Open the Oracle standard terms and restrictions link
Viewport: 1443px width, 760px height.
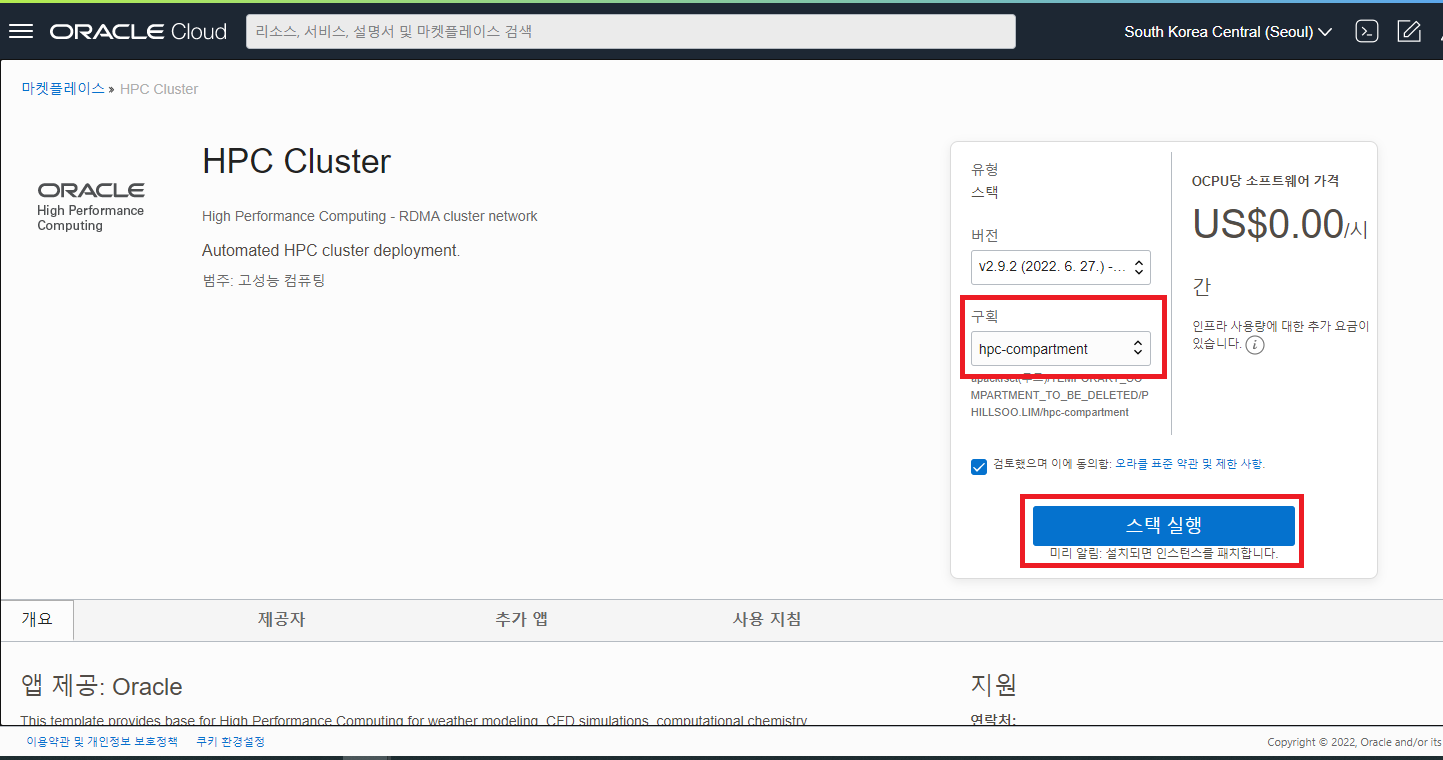pos(1190,464)
